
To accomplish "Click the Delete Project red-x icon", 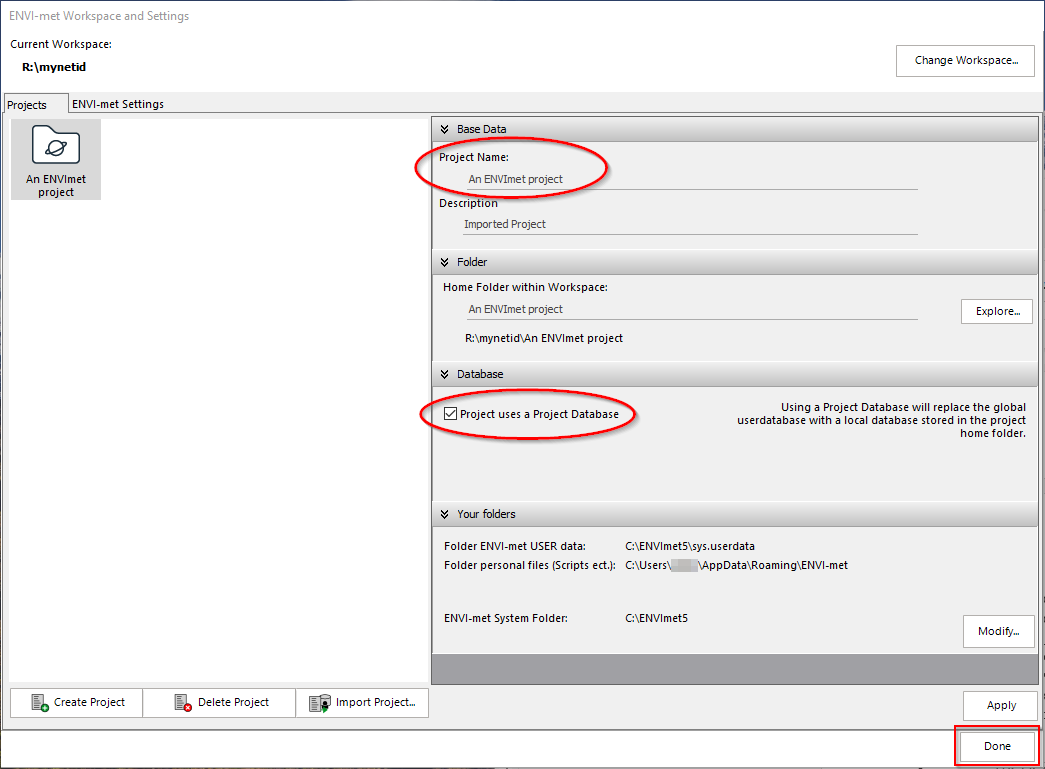I will [x=182, y=703].
